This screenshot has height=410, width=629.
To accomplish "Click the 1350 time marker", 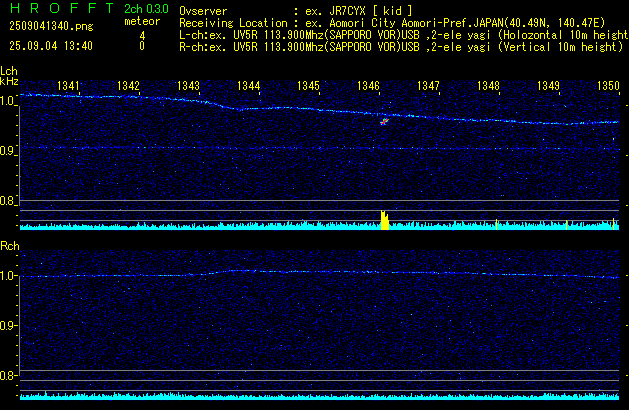I will pos(609,86).
